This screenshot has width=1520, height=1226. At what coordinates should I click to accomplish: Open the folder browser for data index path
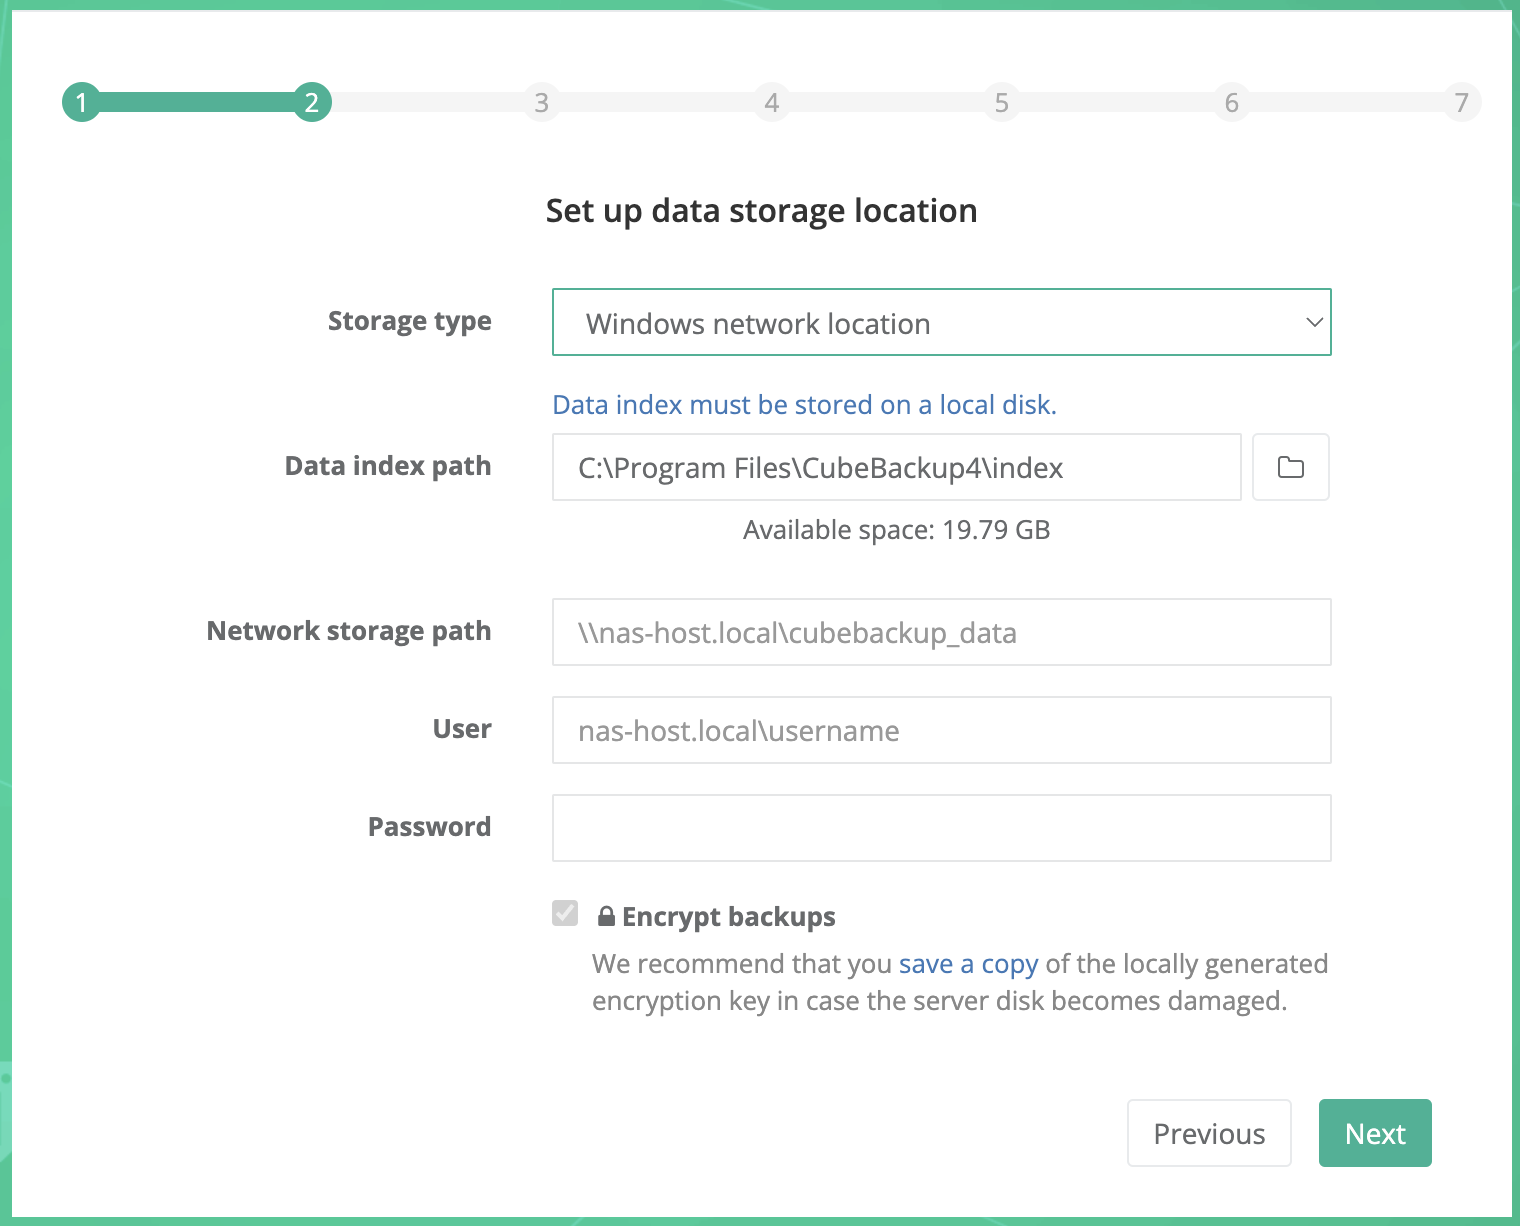click(x=1290, y=467)
